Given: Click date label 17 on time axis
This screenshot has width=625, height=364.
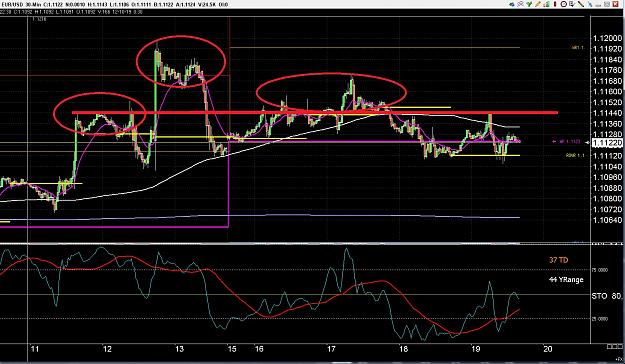Looking at the screenshot, I should pos(331,349).
